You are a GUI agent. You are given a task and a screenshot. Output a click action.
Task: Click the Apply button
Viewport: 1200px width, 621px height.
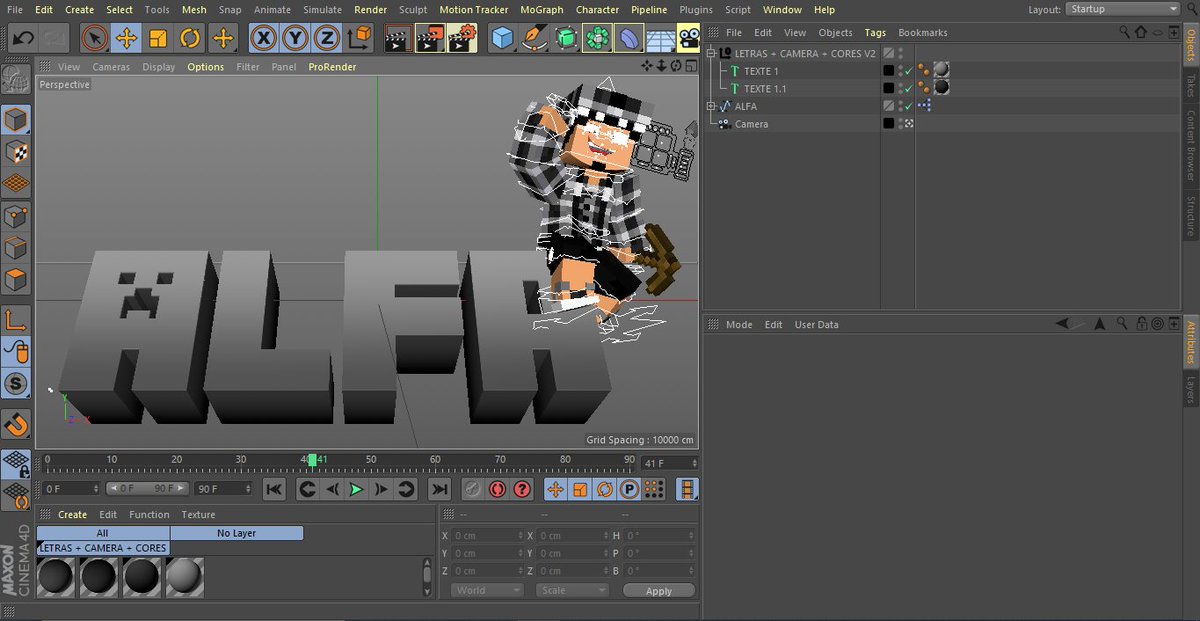(x=659, y=591)
